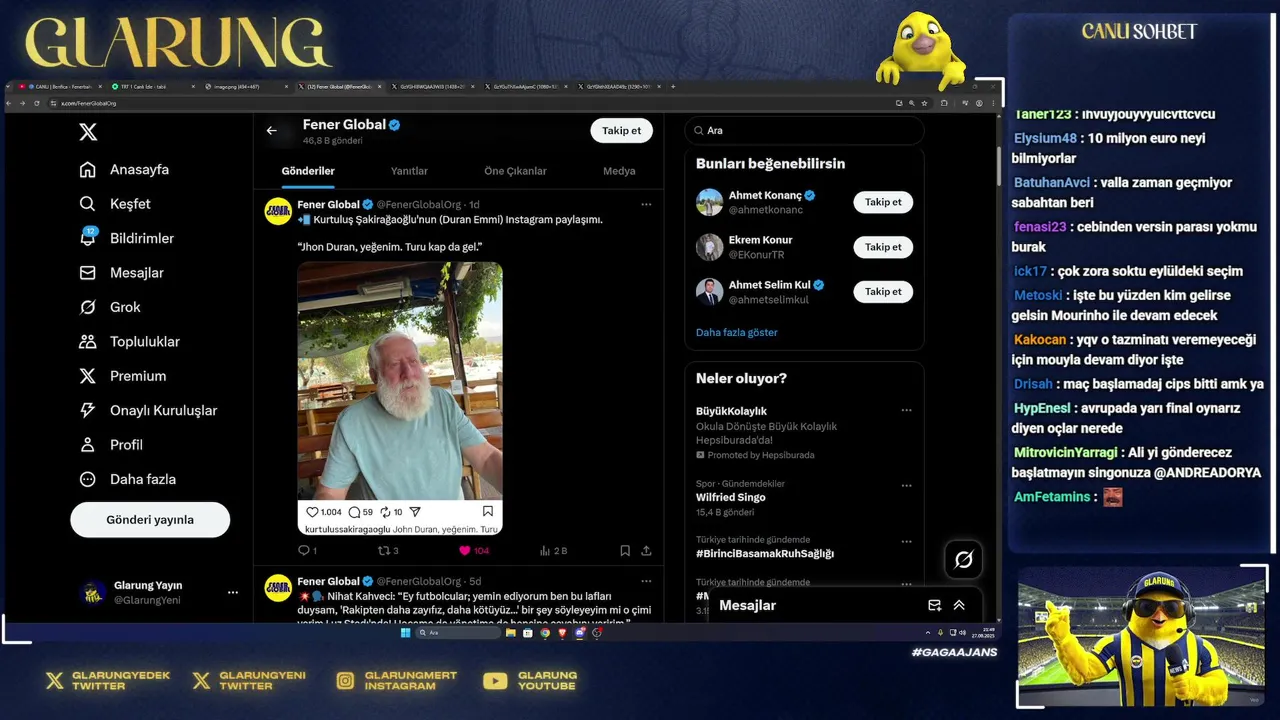Follow Ahmet Konanç

coord(883,202)
